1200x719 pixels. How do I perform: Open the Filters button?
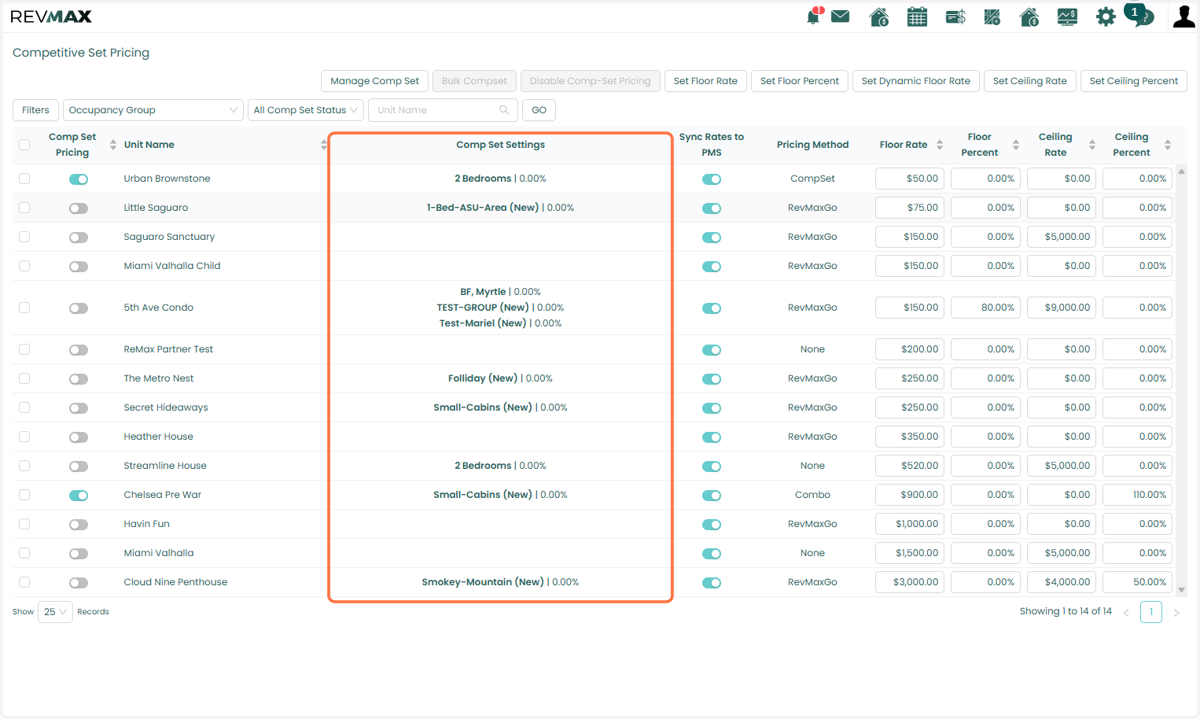click(x=35, y=110)
